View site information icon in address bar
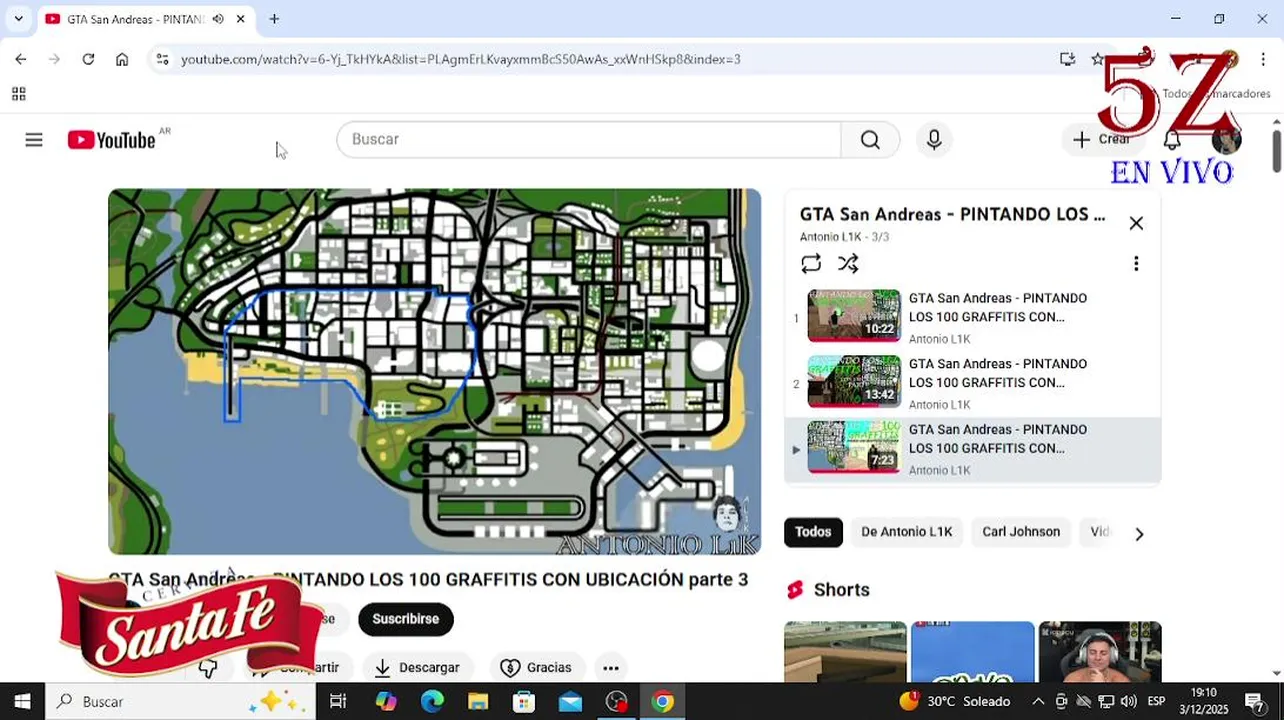The image size is (1284, 720). click(163, 59)
